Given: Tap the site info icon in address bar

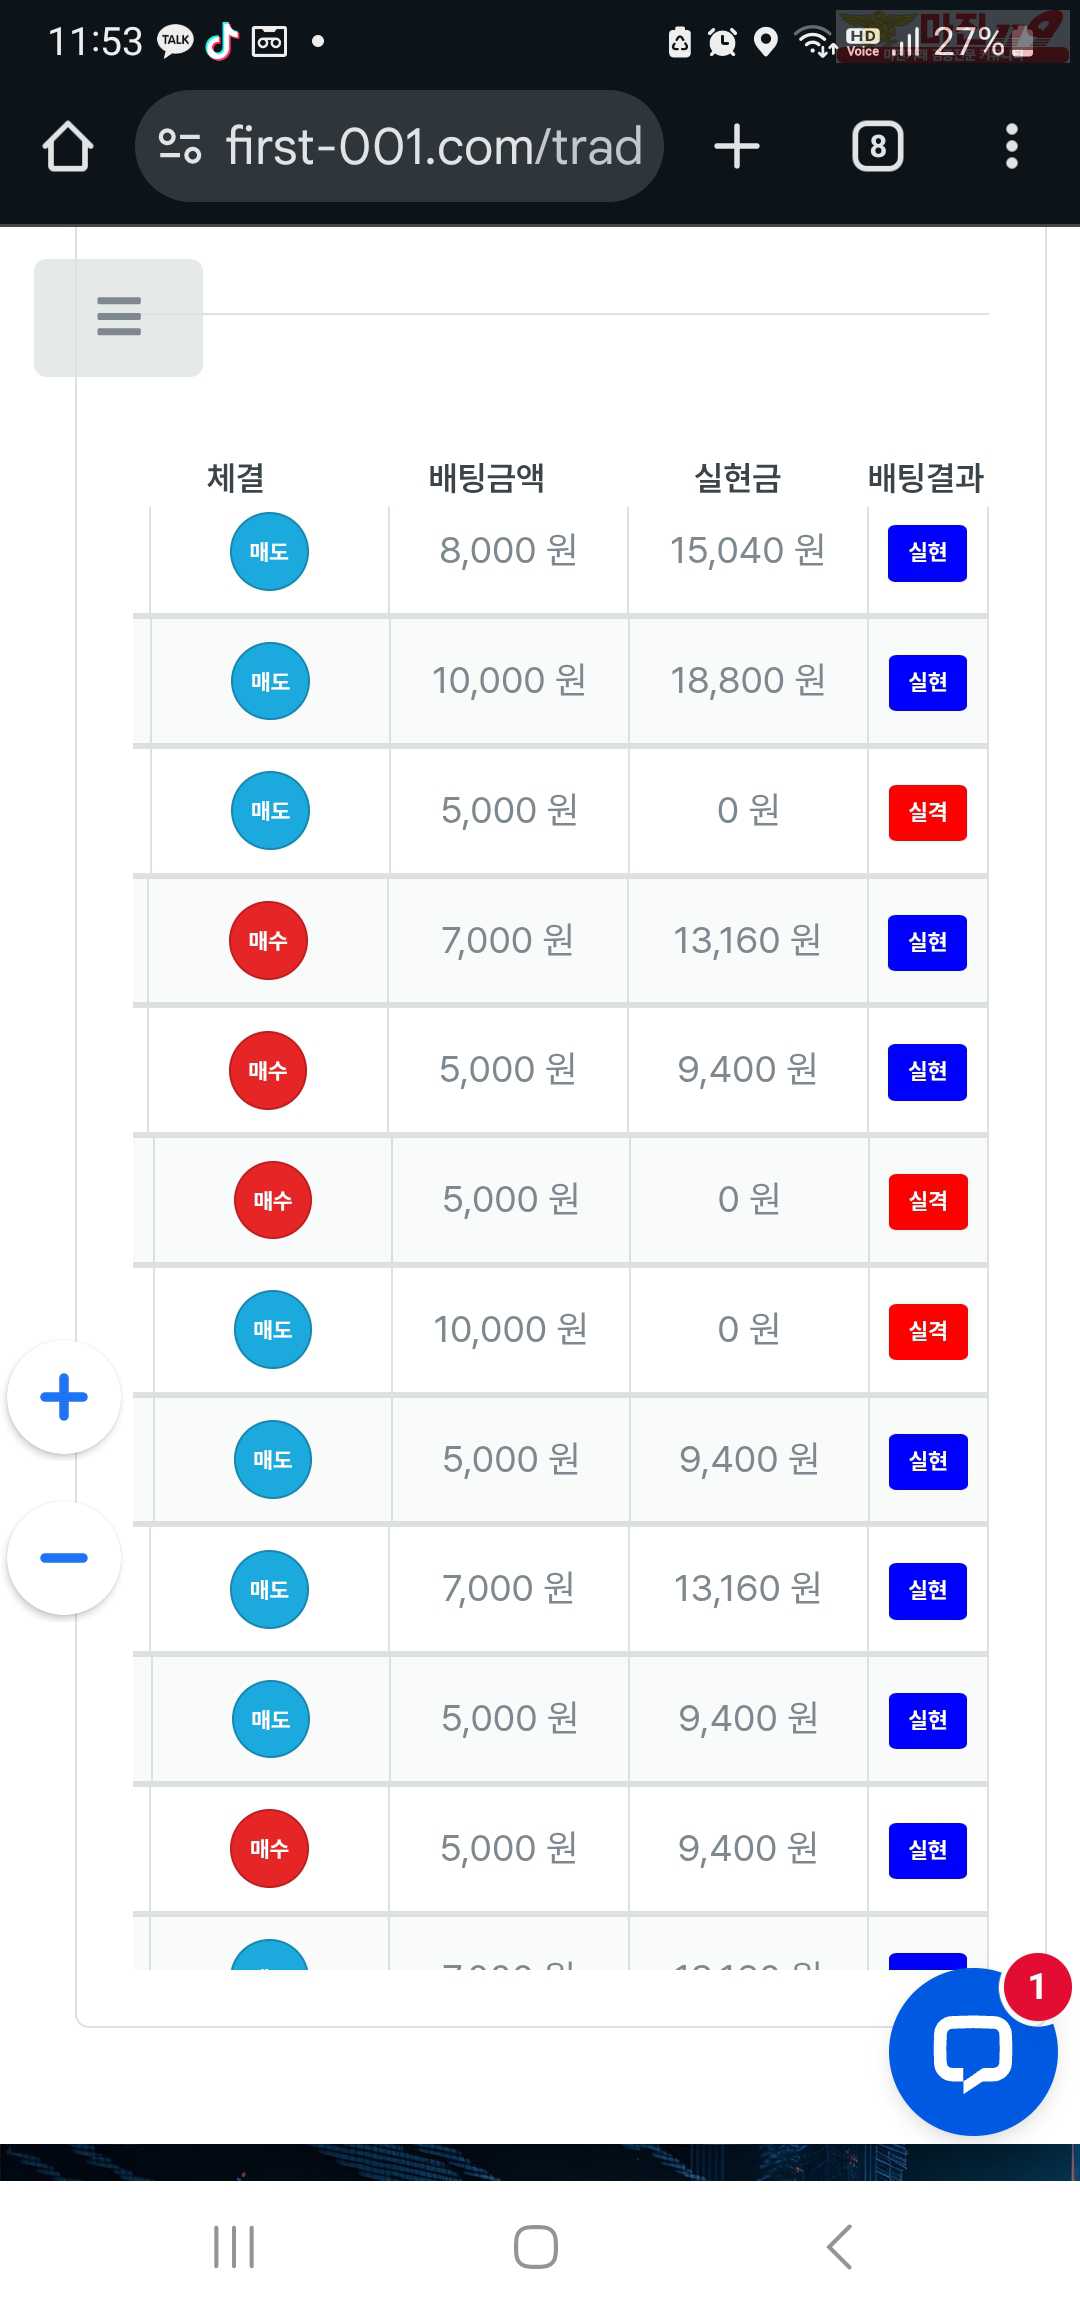Looking at the screenshot, I should point(180,147).
